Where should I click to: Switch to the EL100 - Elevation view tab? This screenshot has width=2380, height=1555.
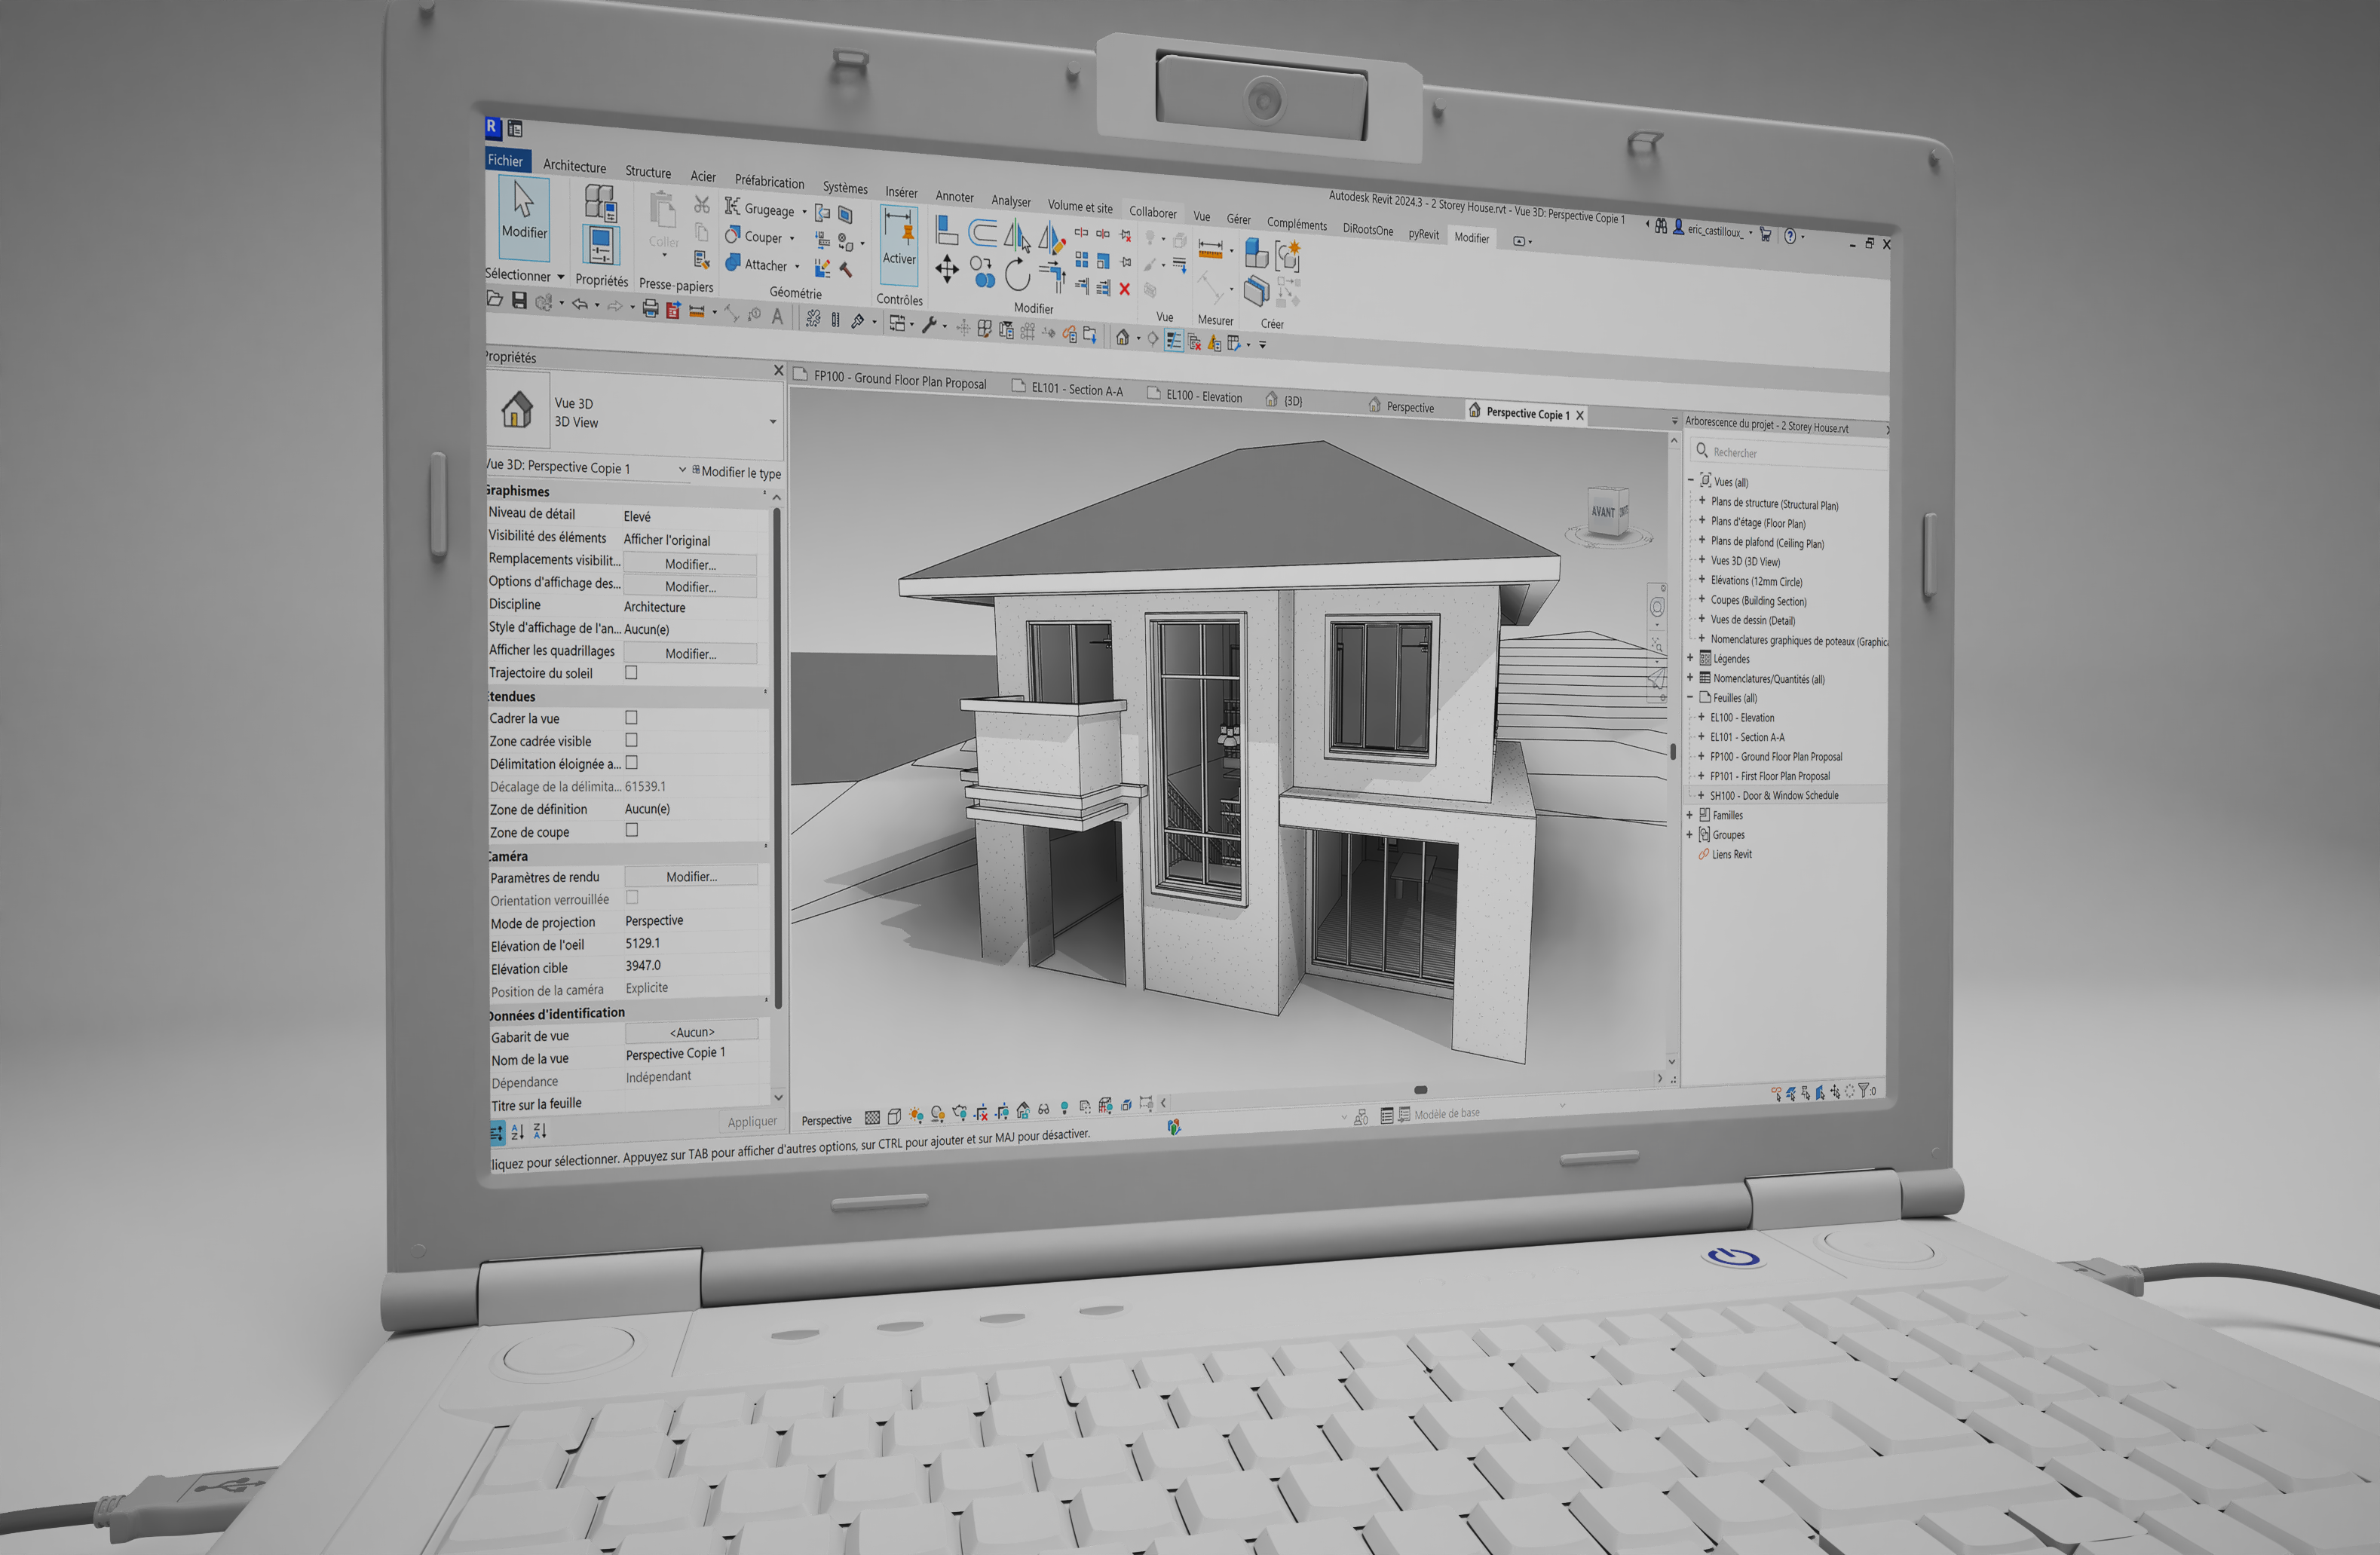[x=1203, y=397]
